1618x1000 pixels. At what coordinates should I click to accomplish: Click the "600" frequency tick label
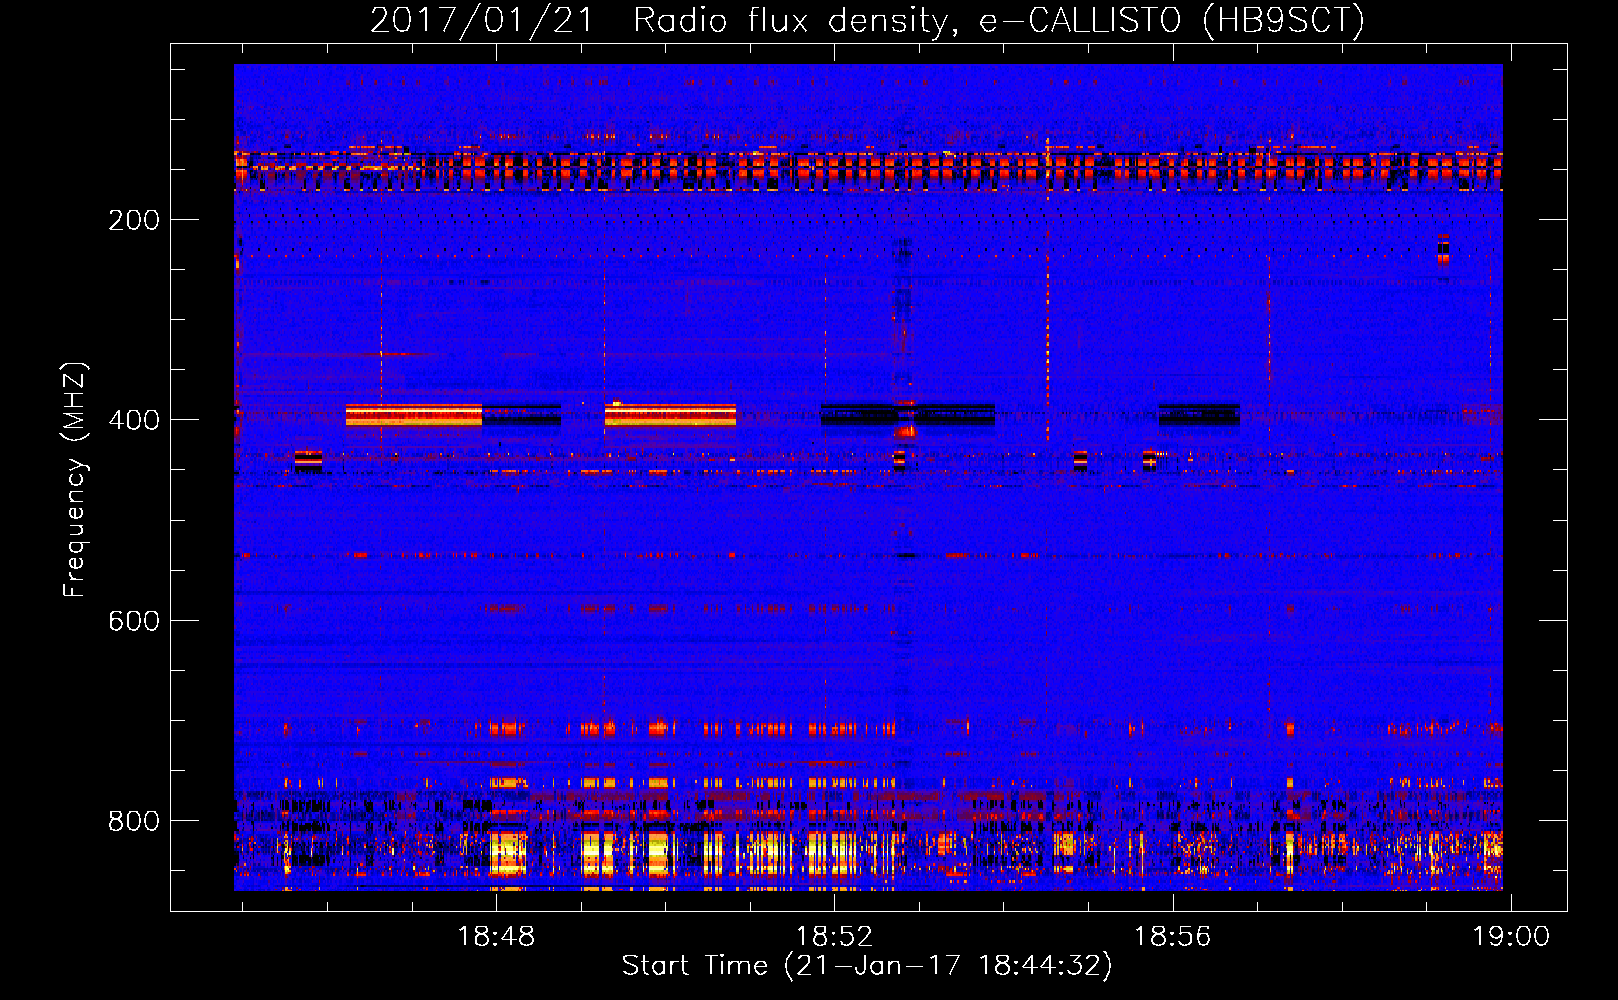[134, 621]
